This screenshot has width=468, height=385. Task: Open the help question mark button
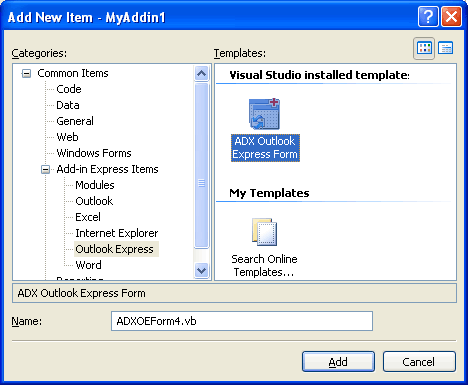pos(428,16)
